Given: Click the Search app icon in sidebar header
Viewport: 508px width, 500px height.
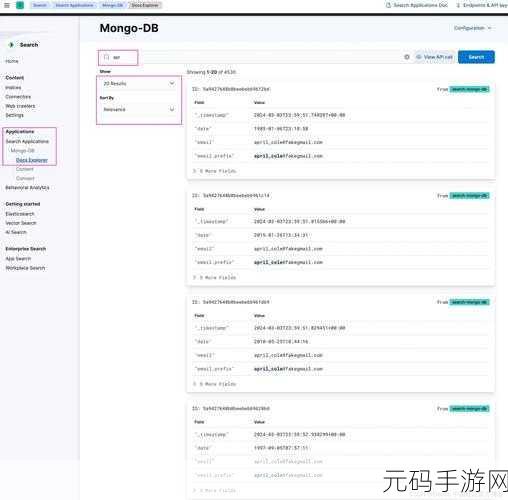Looking at the screenshot, I should (x=11, y=45).
